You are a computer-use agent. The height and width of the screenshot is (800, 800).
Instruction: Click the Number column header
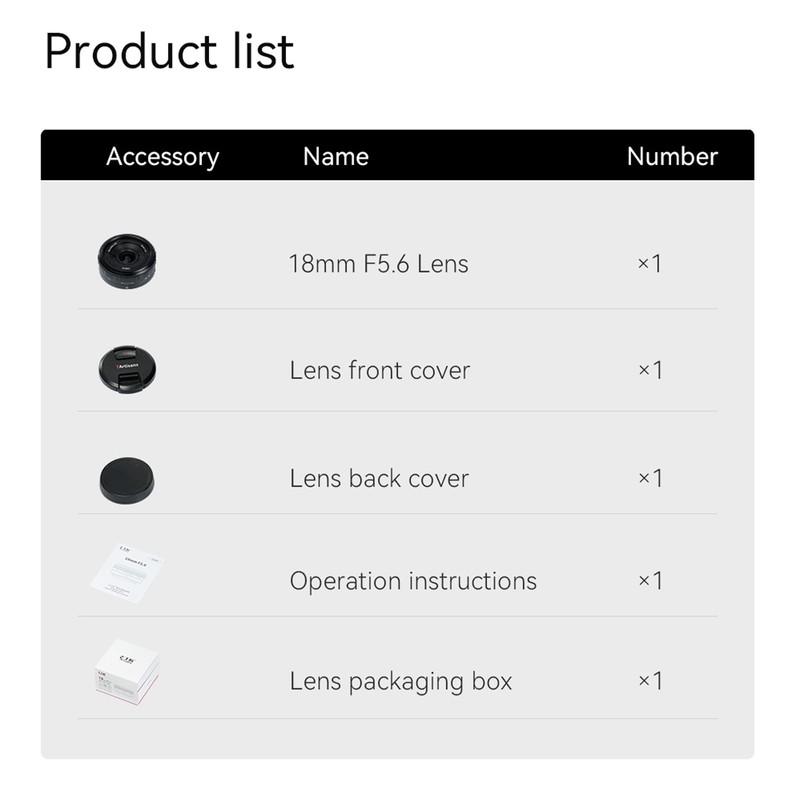(672, 157)
